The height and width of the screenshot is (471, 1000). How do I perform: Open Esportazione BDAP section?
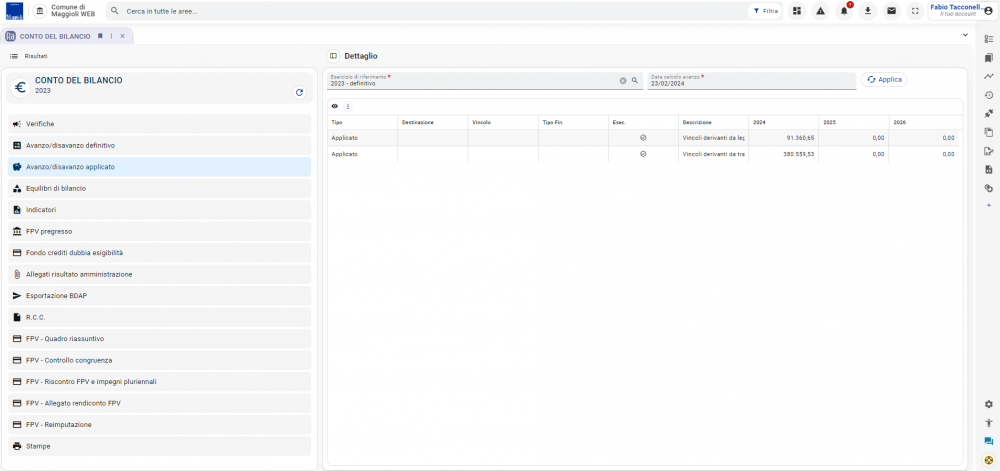159,296
